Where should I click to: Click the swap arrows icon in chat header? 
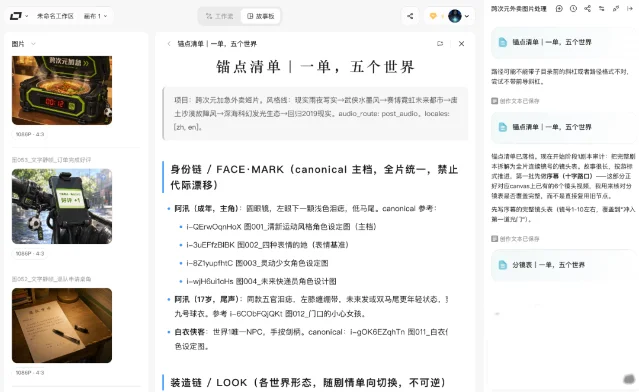(602, 9)
